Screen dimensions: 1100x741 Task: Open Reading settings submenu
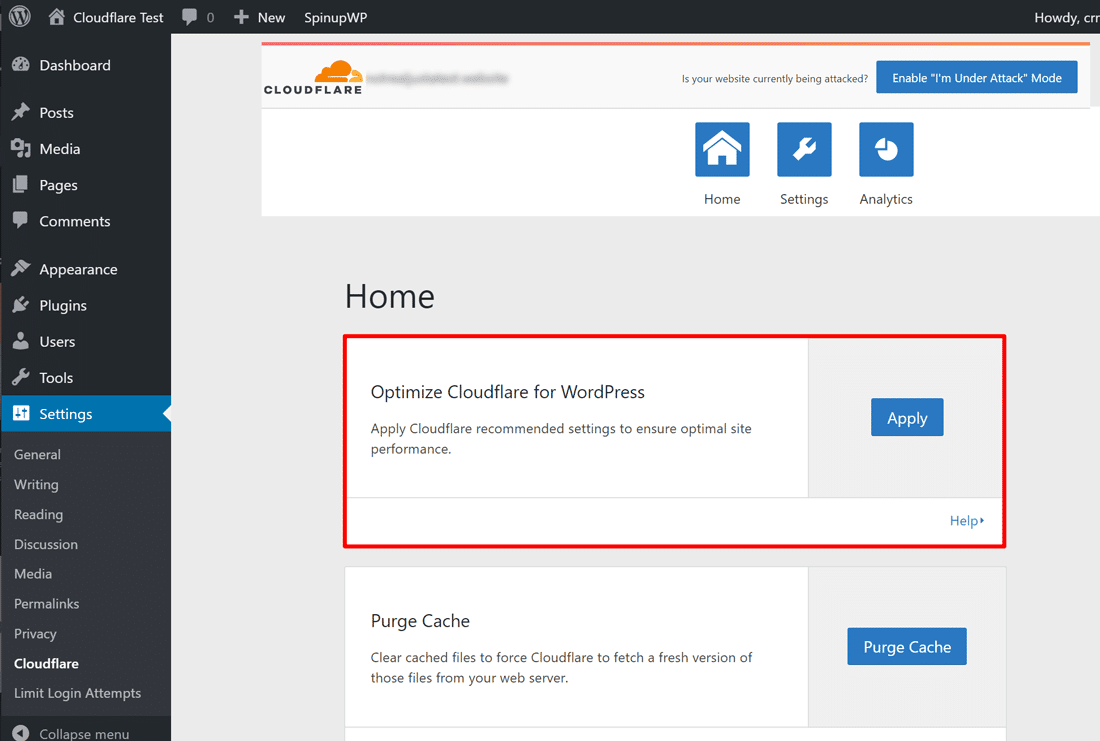click(x=39, y=514)
